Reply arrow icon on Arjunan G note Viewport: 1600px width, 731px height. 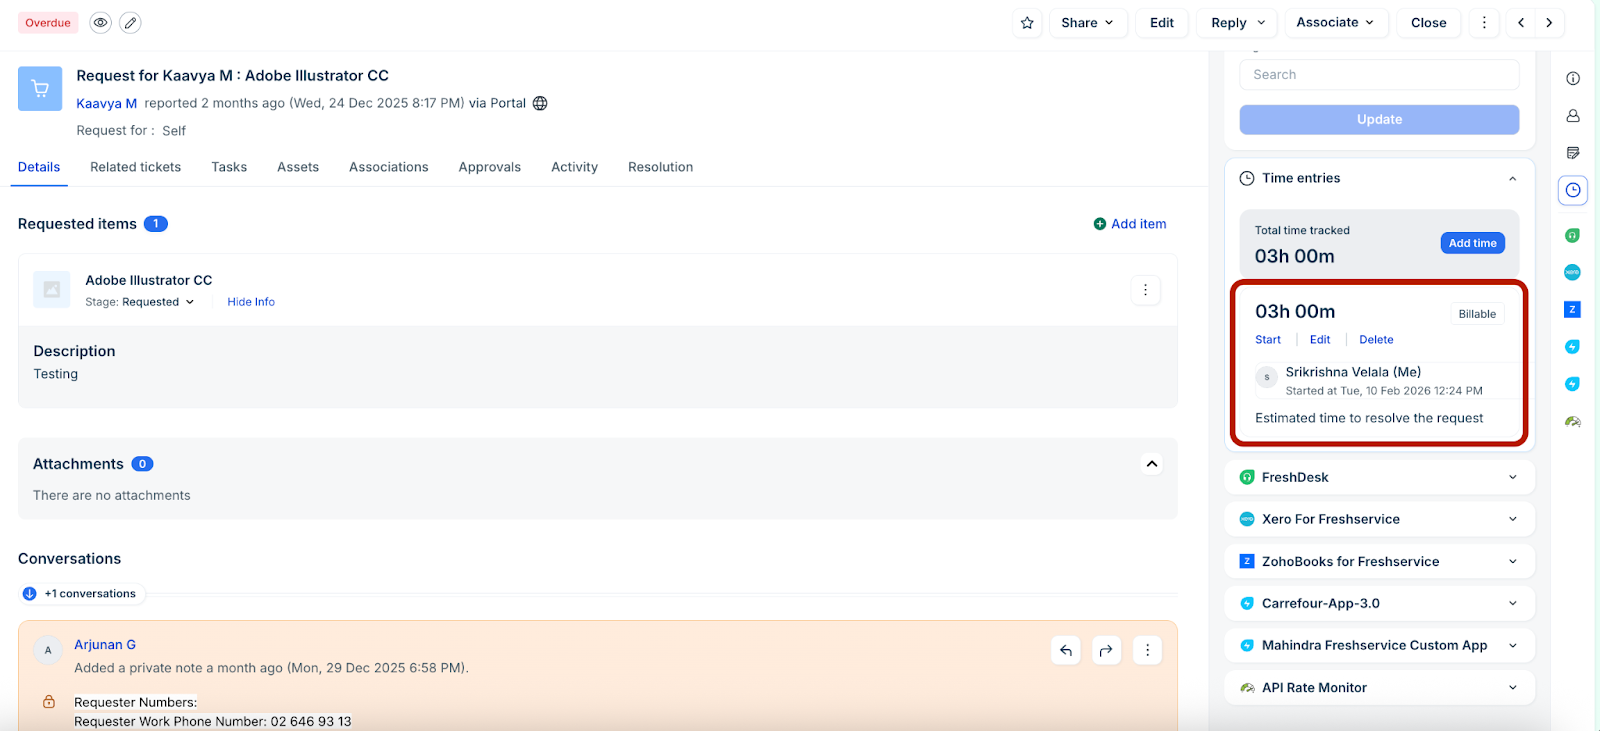click(1066, 650)
